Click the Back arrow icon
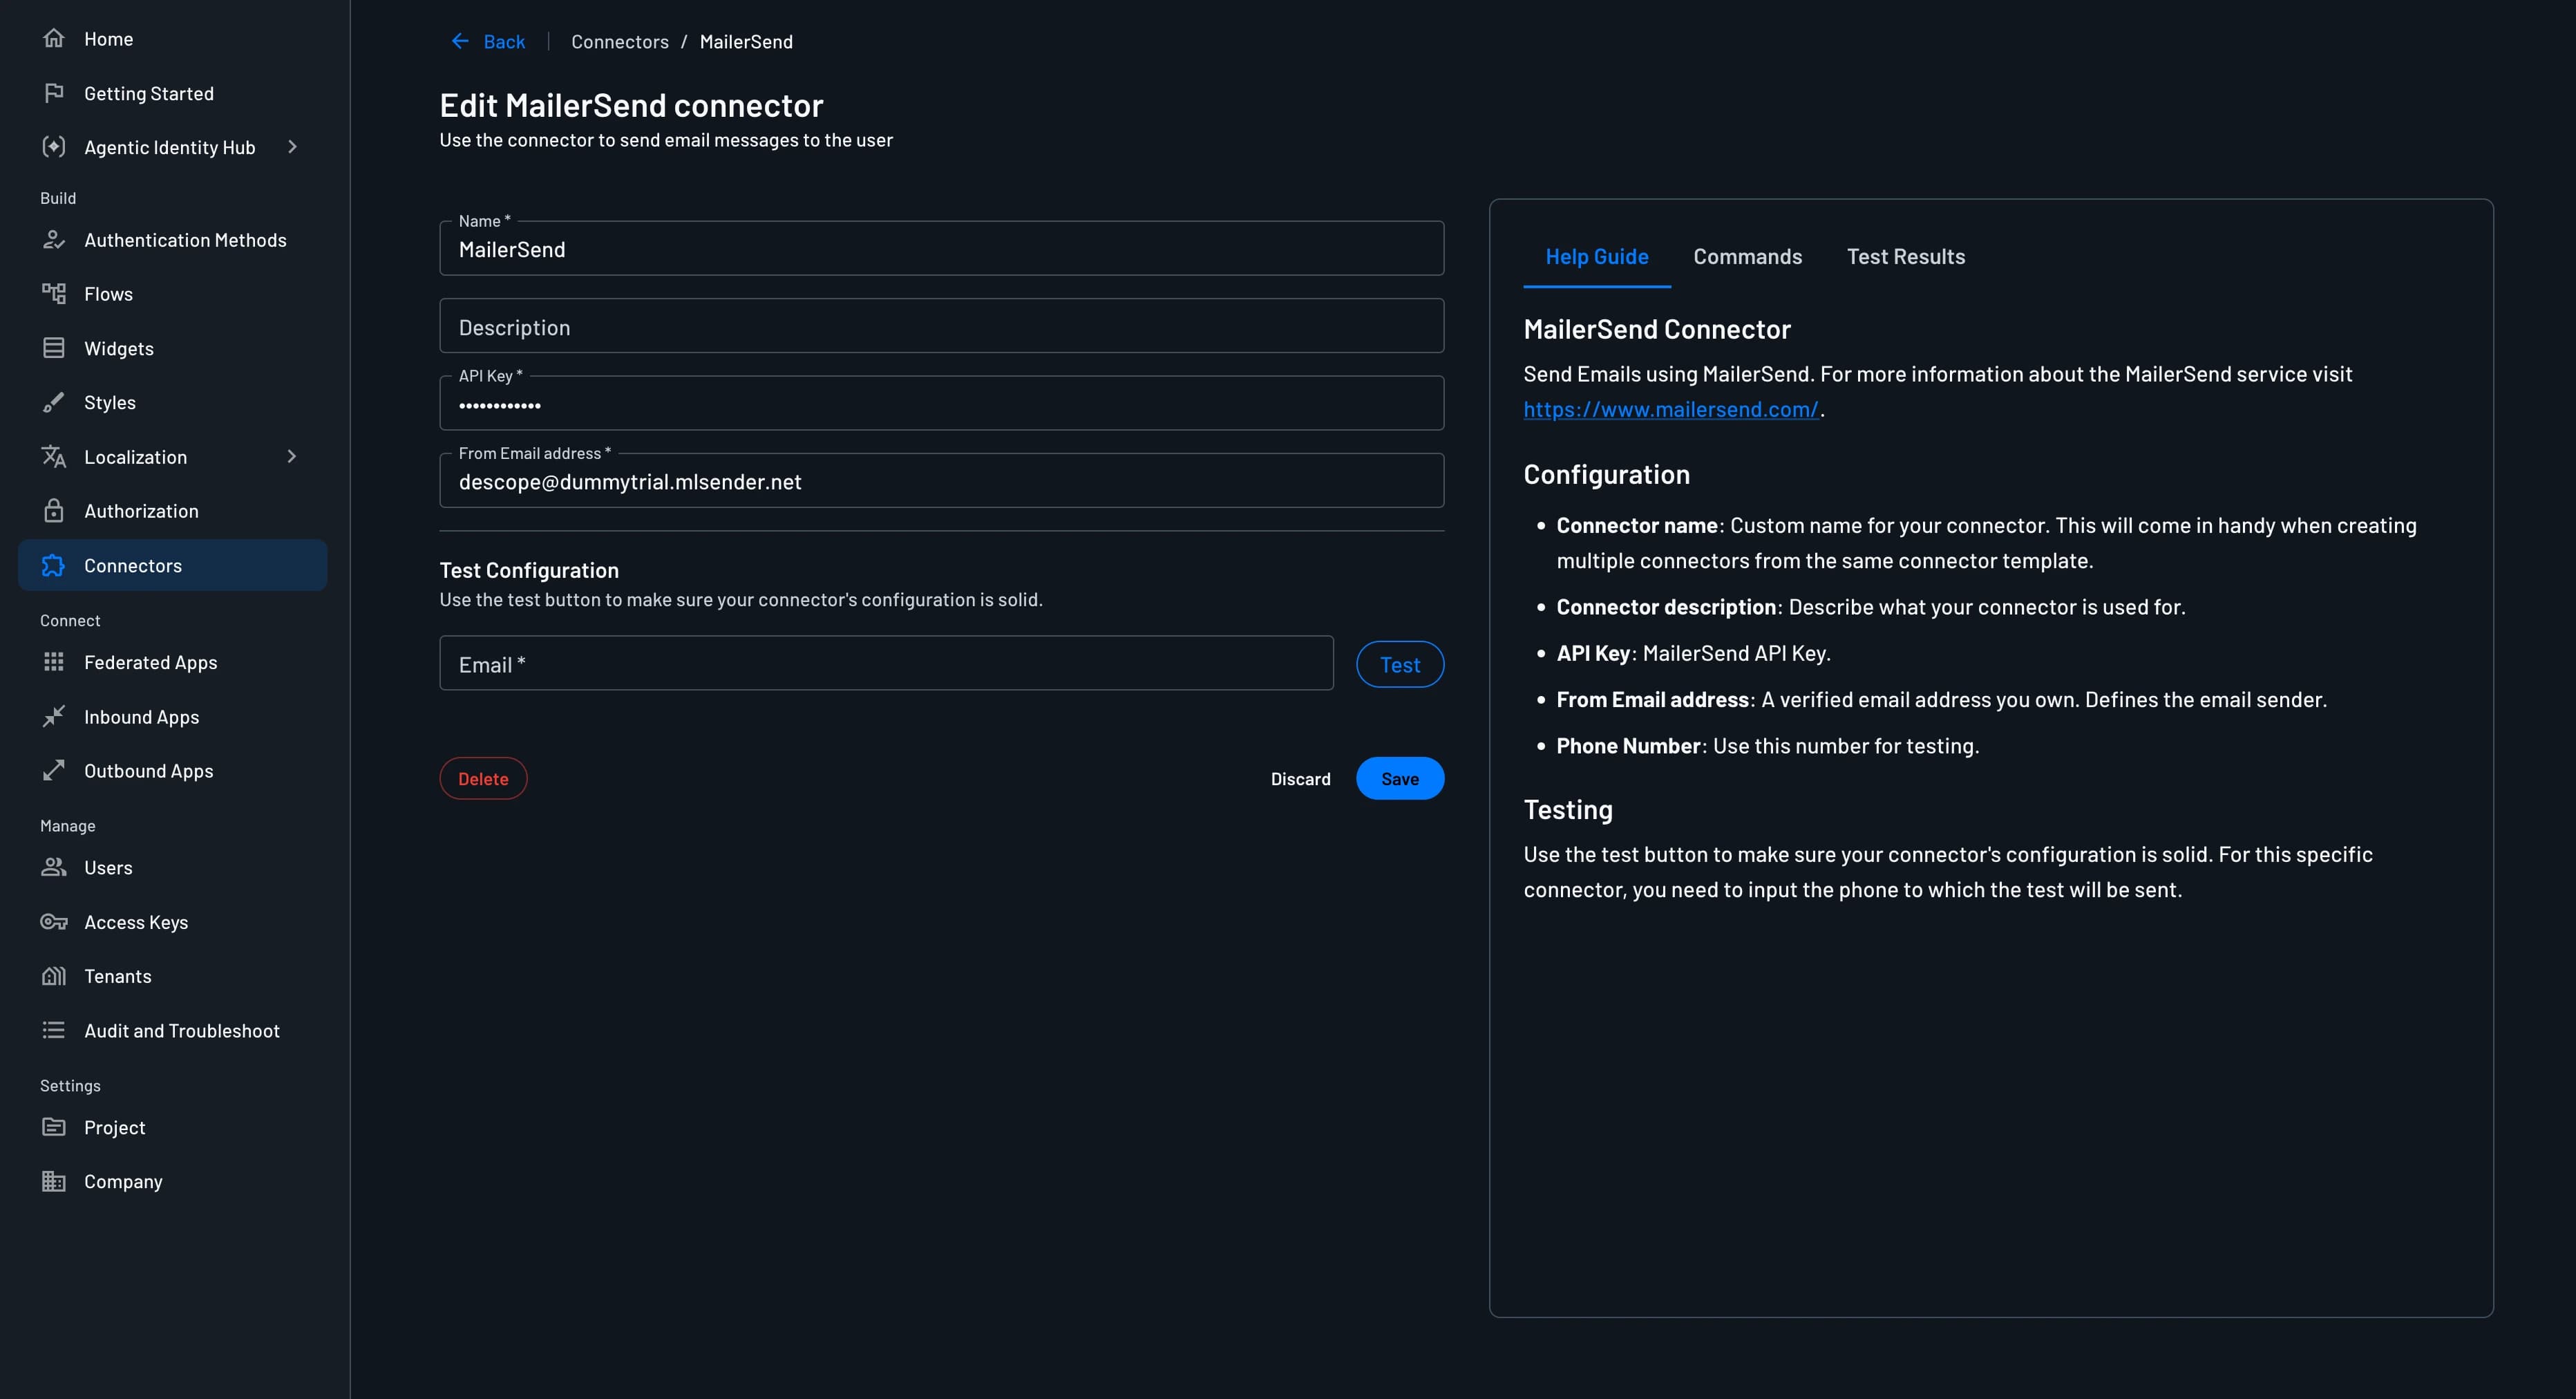Screen dimensions: 2576x1399 (460, 41)
